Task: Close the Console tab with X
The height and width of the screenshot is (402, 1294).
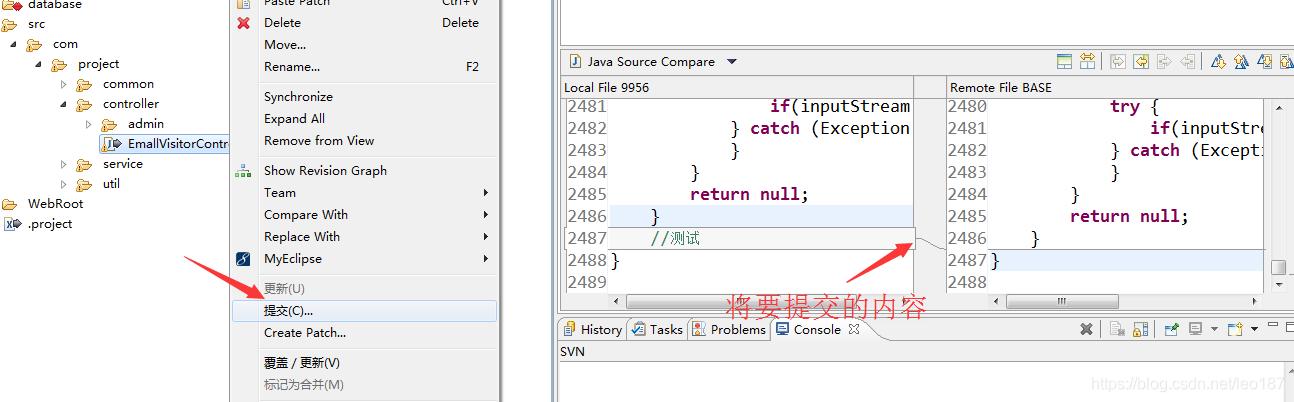Action: [x=854, y=329]
